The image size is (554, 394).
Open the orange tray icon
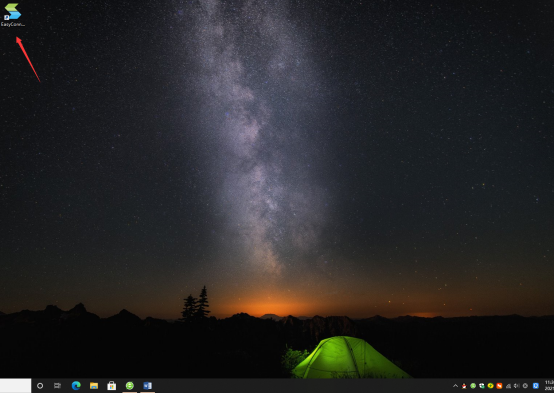tap(499, 386)
